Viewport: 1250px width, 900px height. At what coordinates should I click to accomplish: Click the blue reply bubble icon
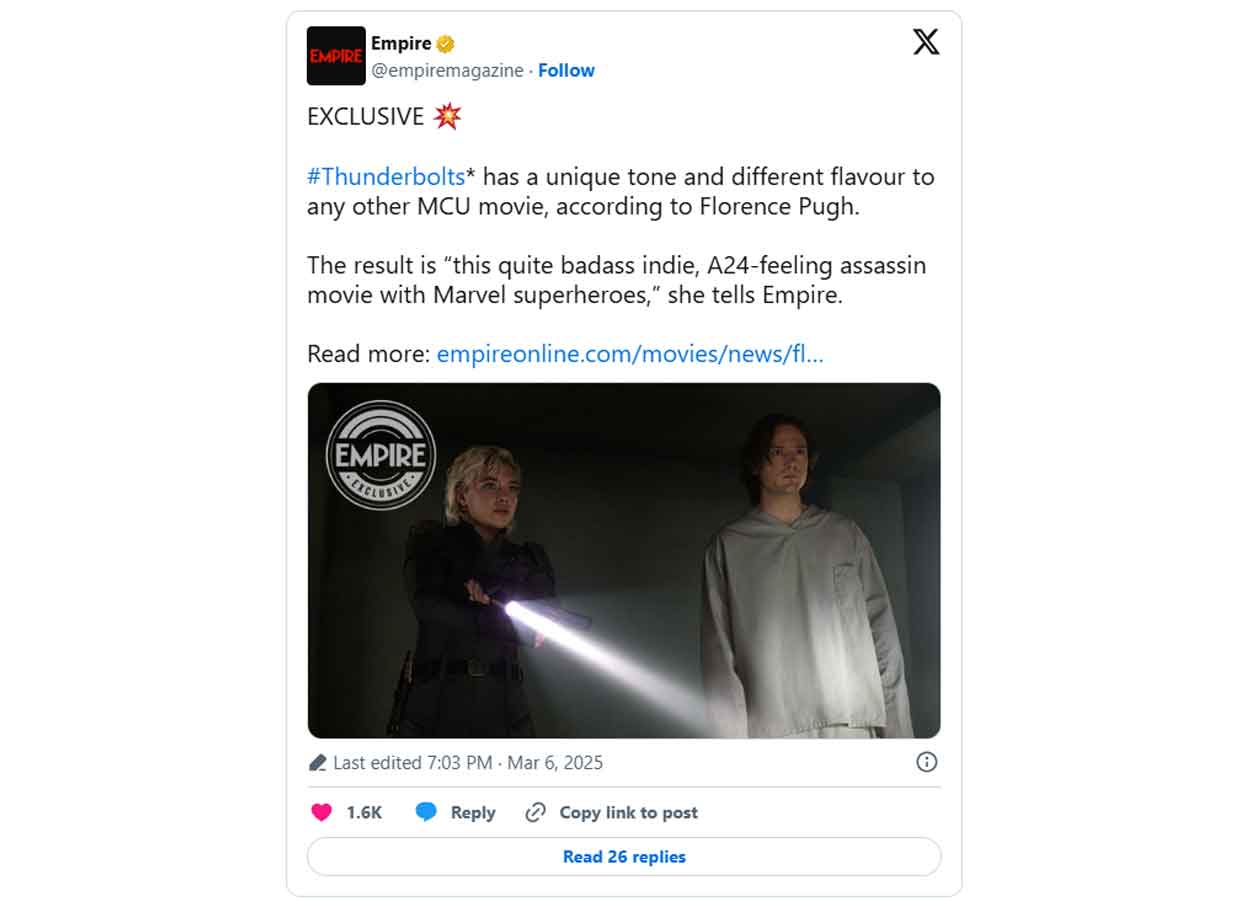[426, 812]
